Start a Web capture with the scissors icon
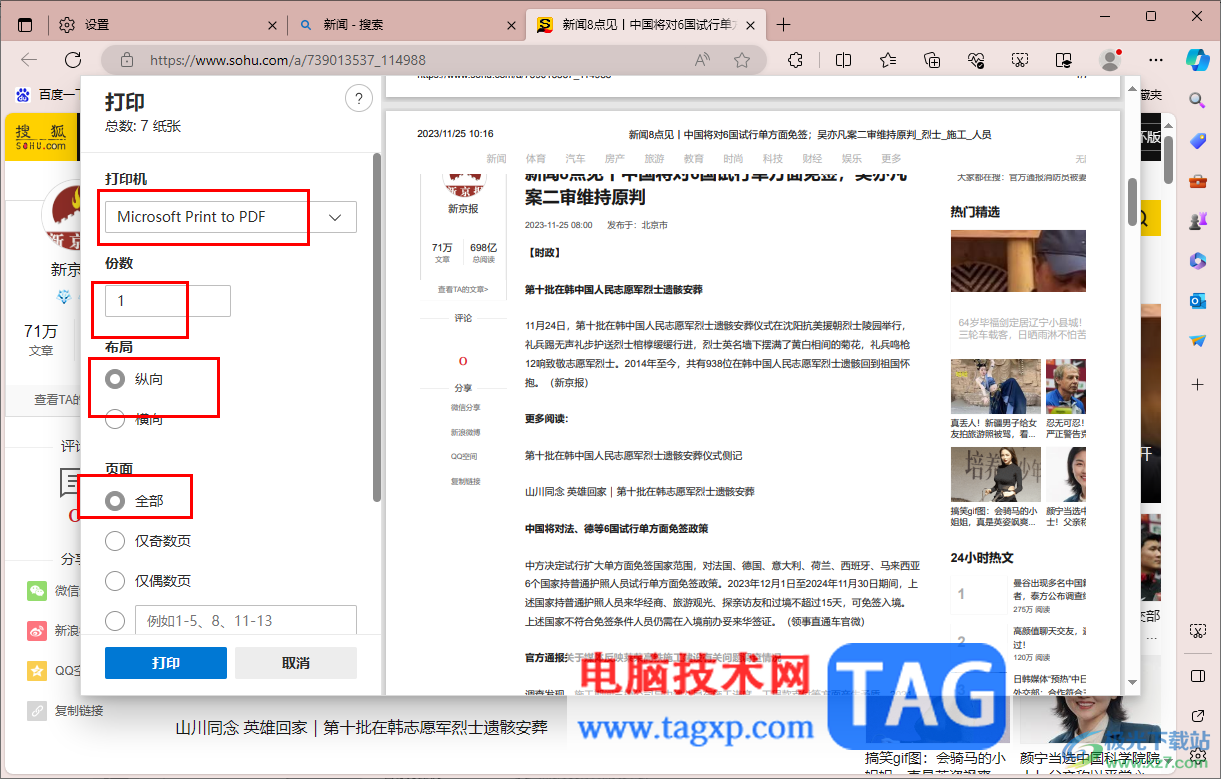 point(1019,60)
